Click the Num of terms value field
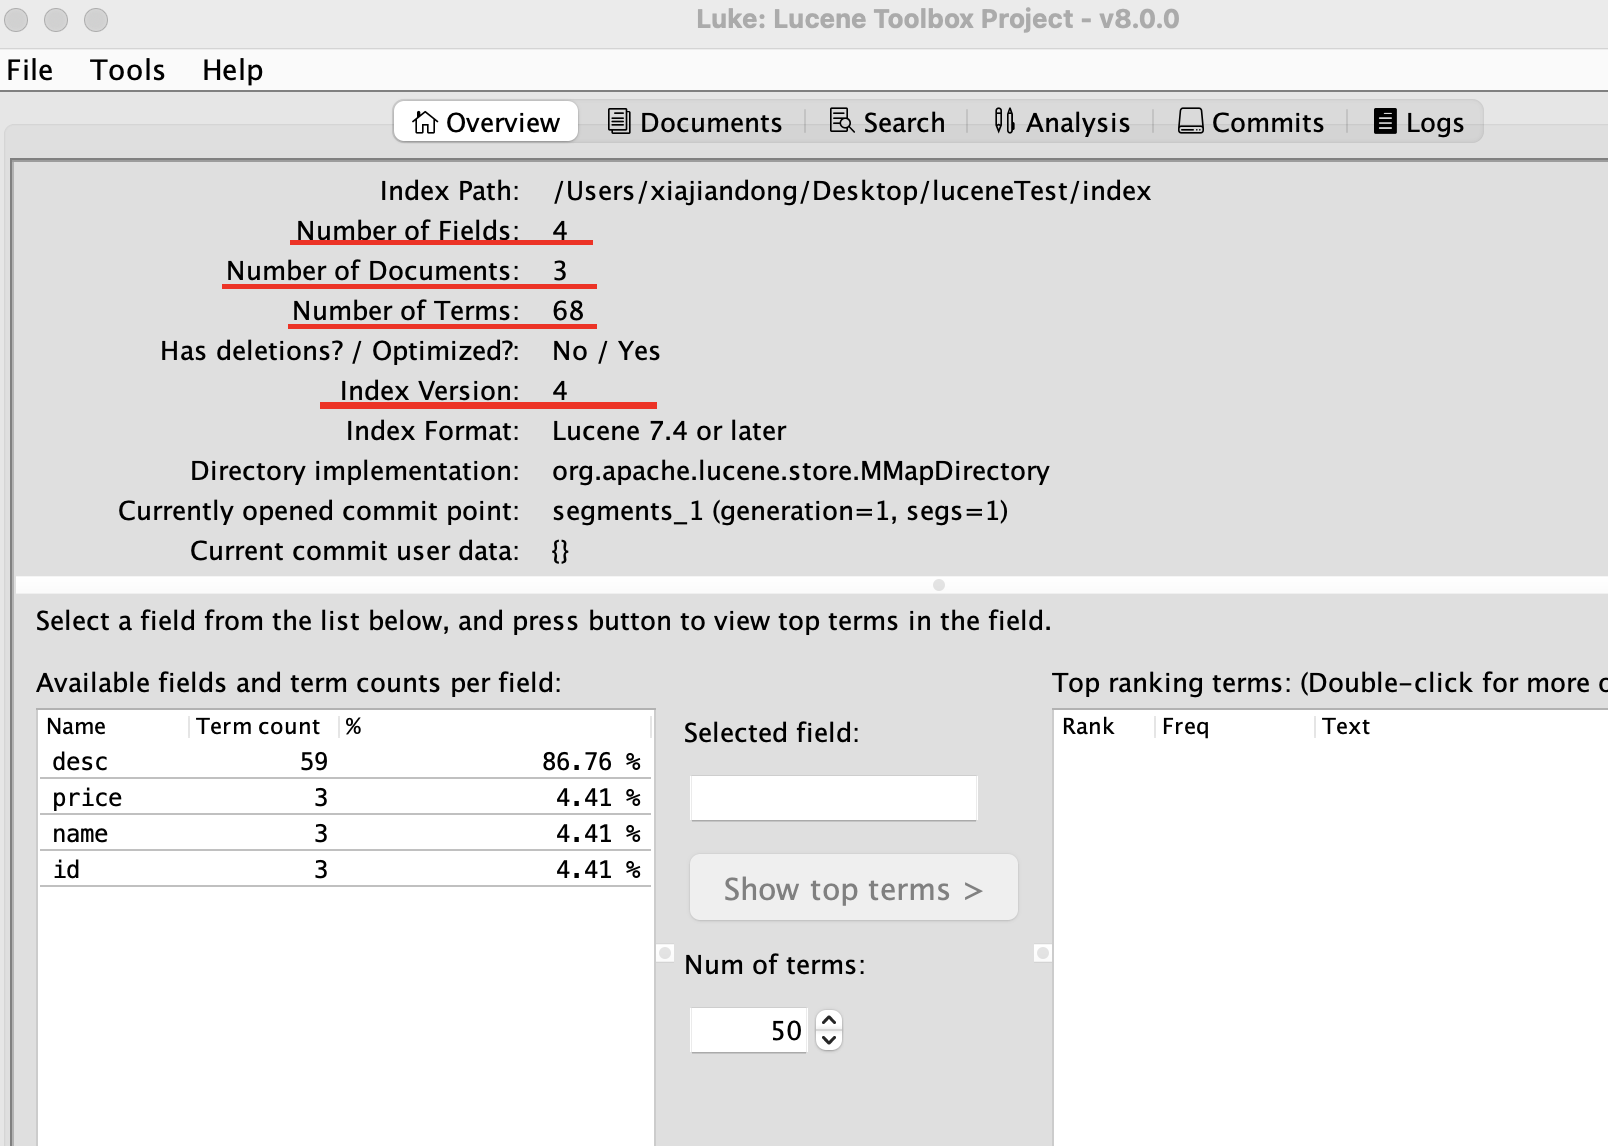The width and height of the screenshot is (1608, 1146). (750, 1030)
